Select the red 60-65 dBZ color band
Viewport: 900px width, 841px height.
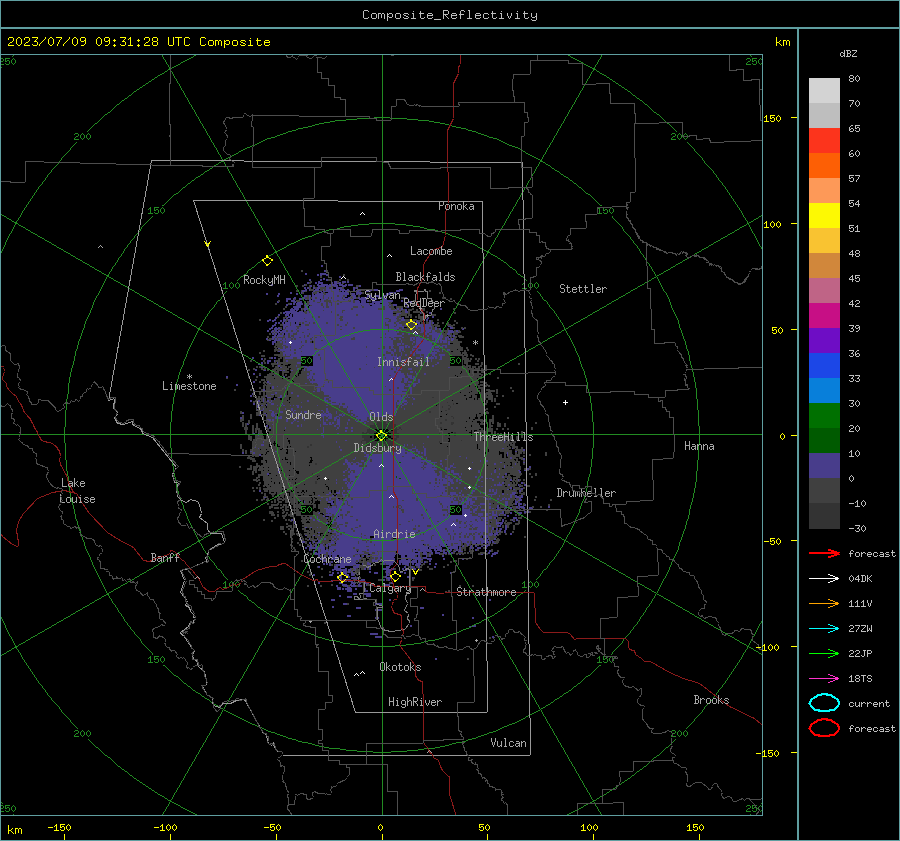pyautogui.click(x=824, y=141)
